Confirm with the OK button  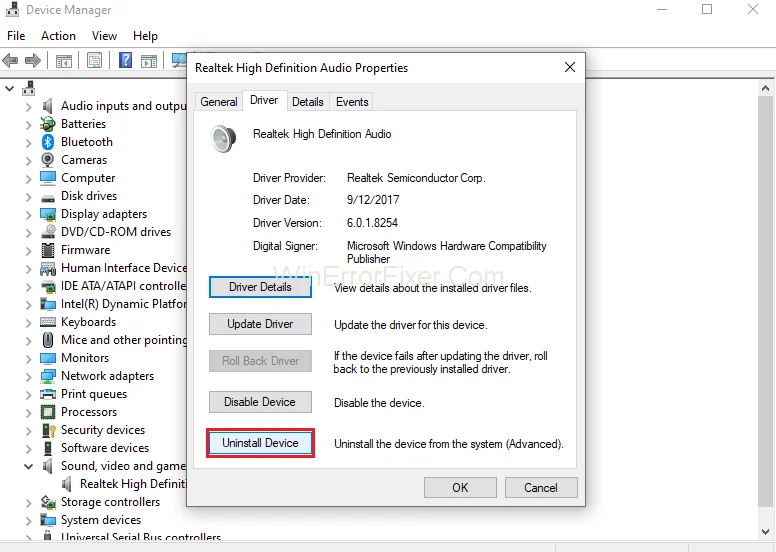coord(460,488)
